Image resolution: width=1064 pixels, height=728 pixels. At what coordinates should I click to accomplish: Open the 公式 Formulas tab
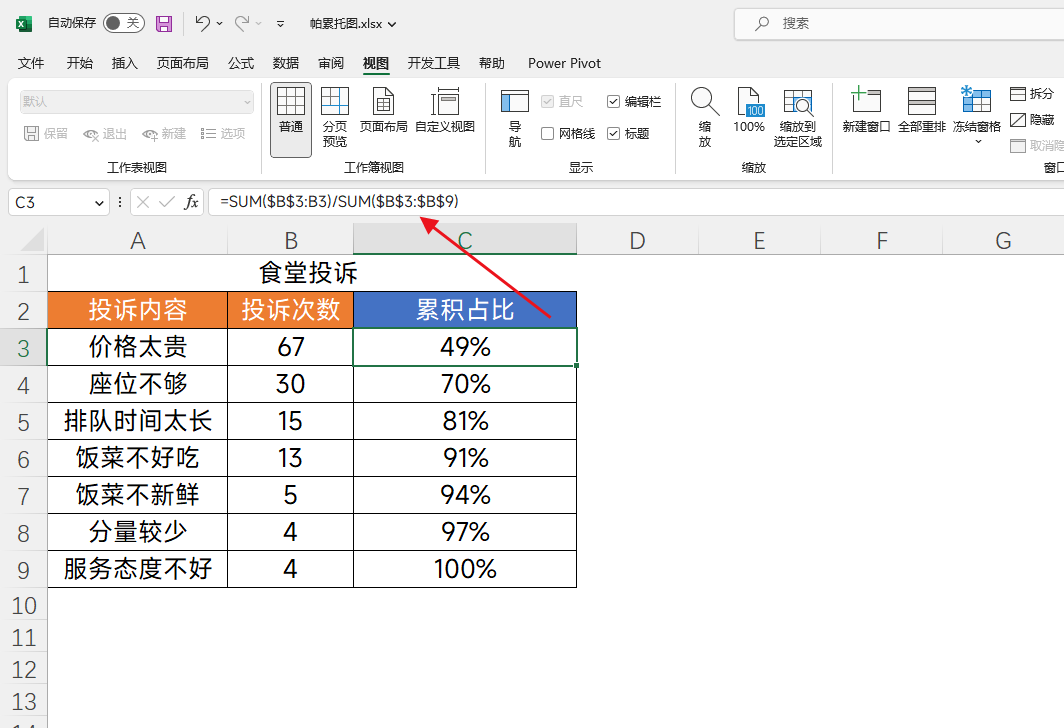pyautogui.click(x=241, y=63)
